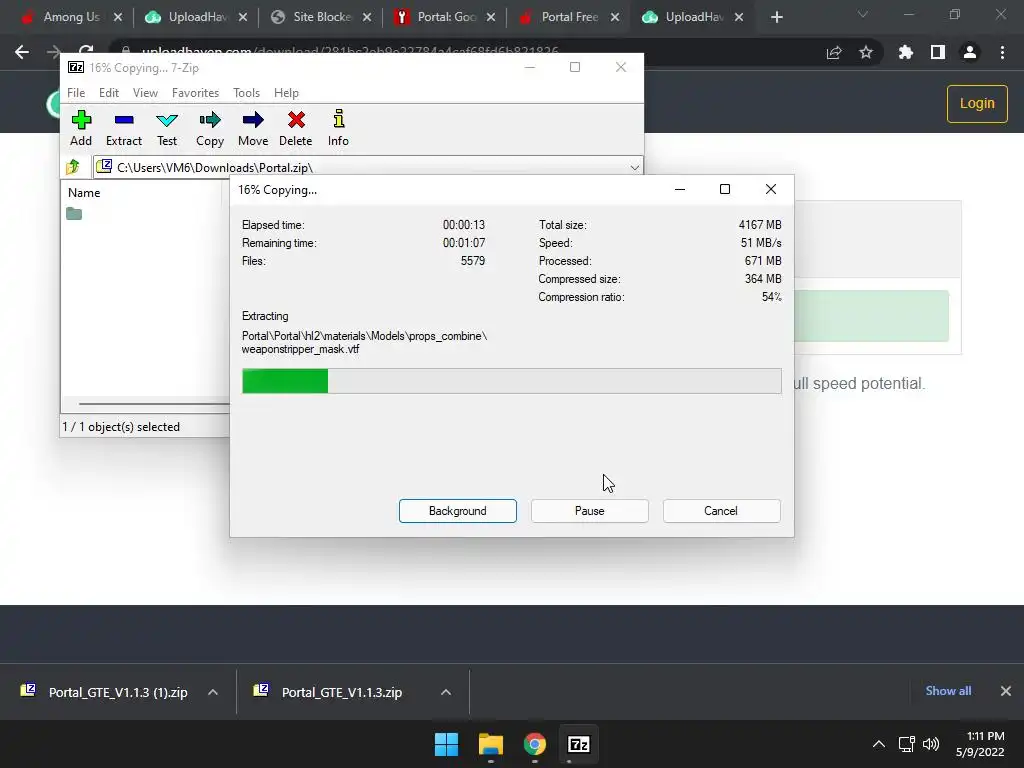Show hidden system tray icons
The width and height of the screenshot is (1024, 768).
point(879,744)
